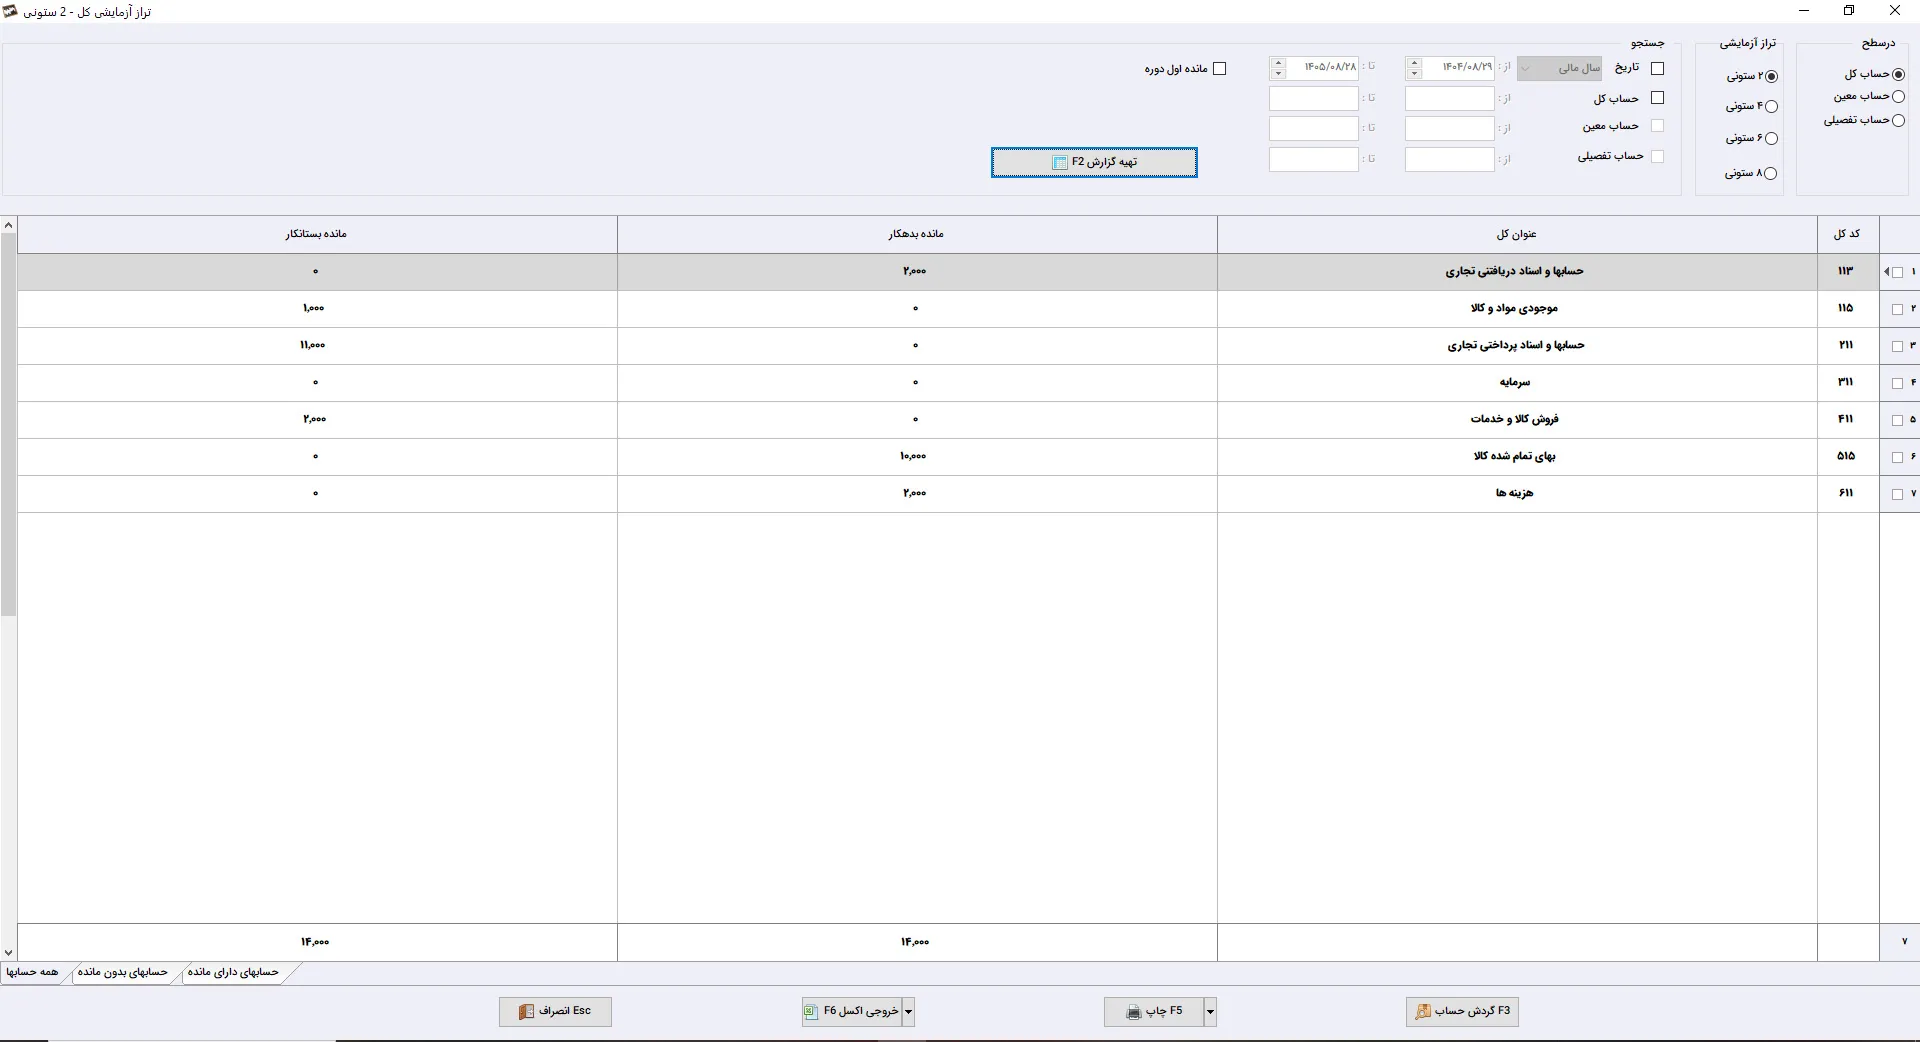Tick the حساب کل checkbox in جستجو section
This screenshot has height=1042, width=1920.
point(1657,98)
